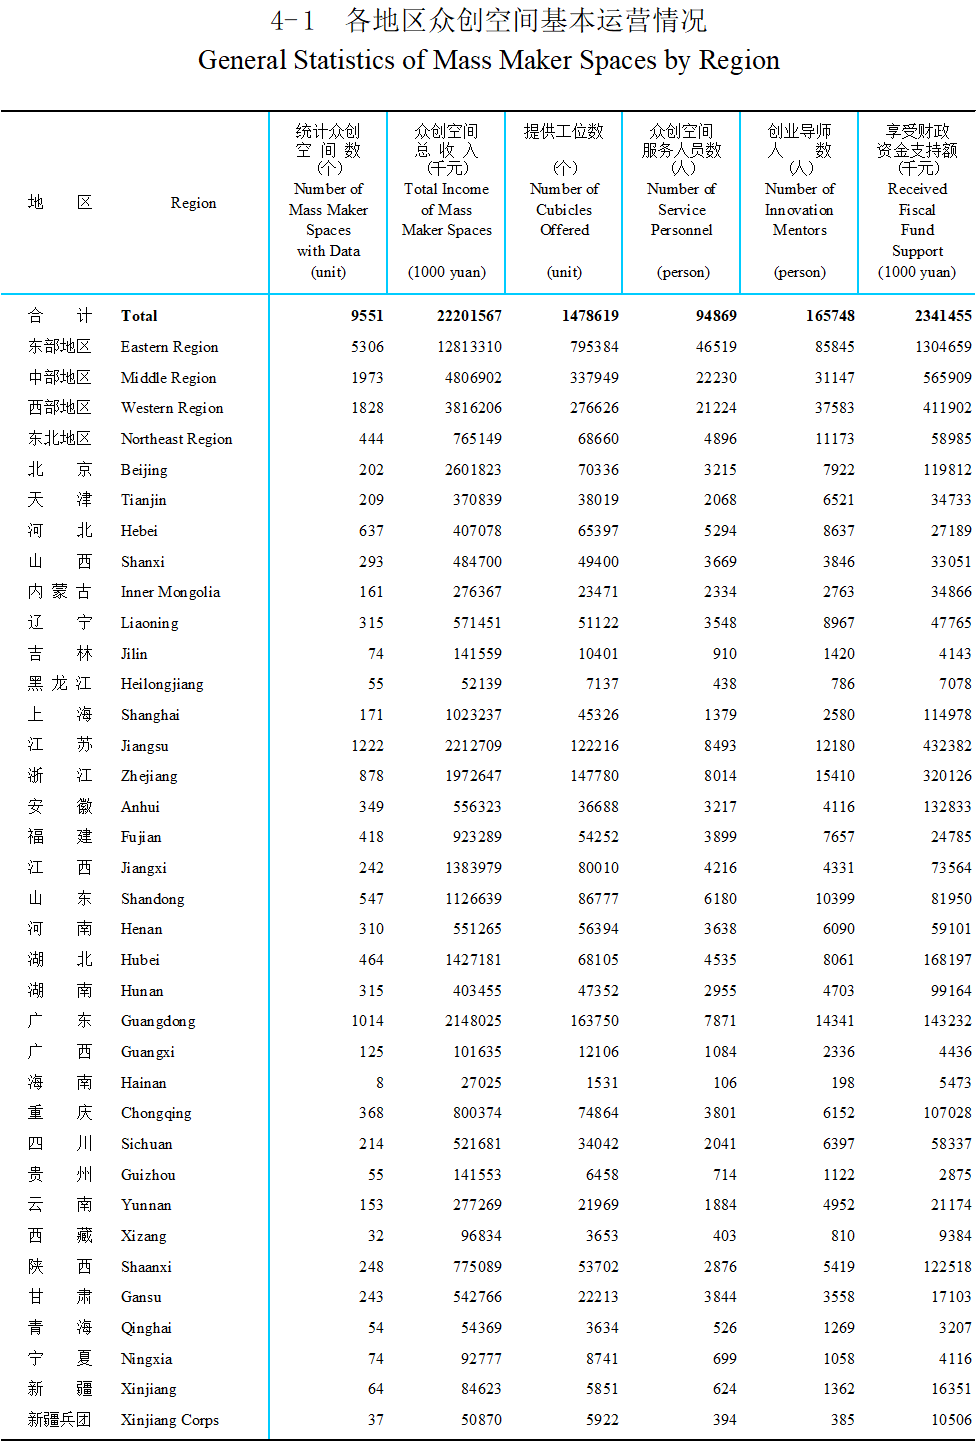Select the 'Heilongjiang' row label
This screenshot has width=977, height=1442.
point(162,684)
